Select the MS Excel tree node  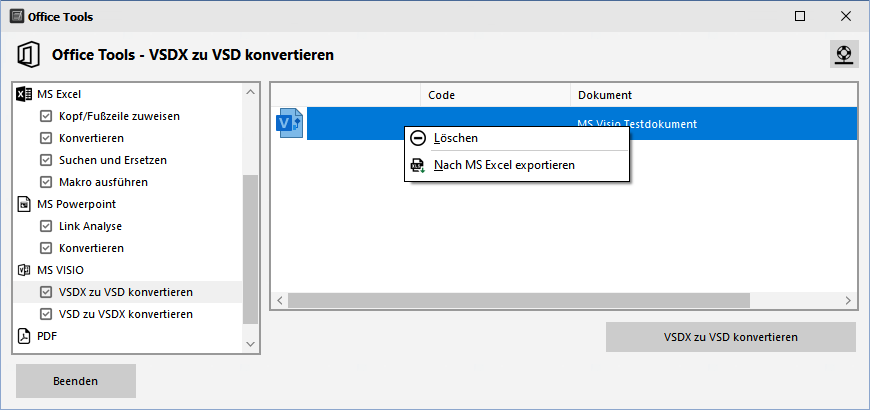59,94
